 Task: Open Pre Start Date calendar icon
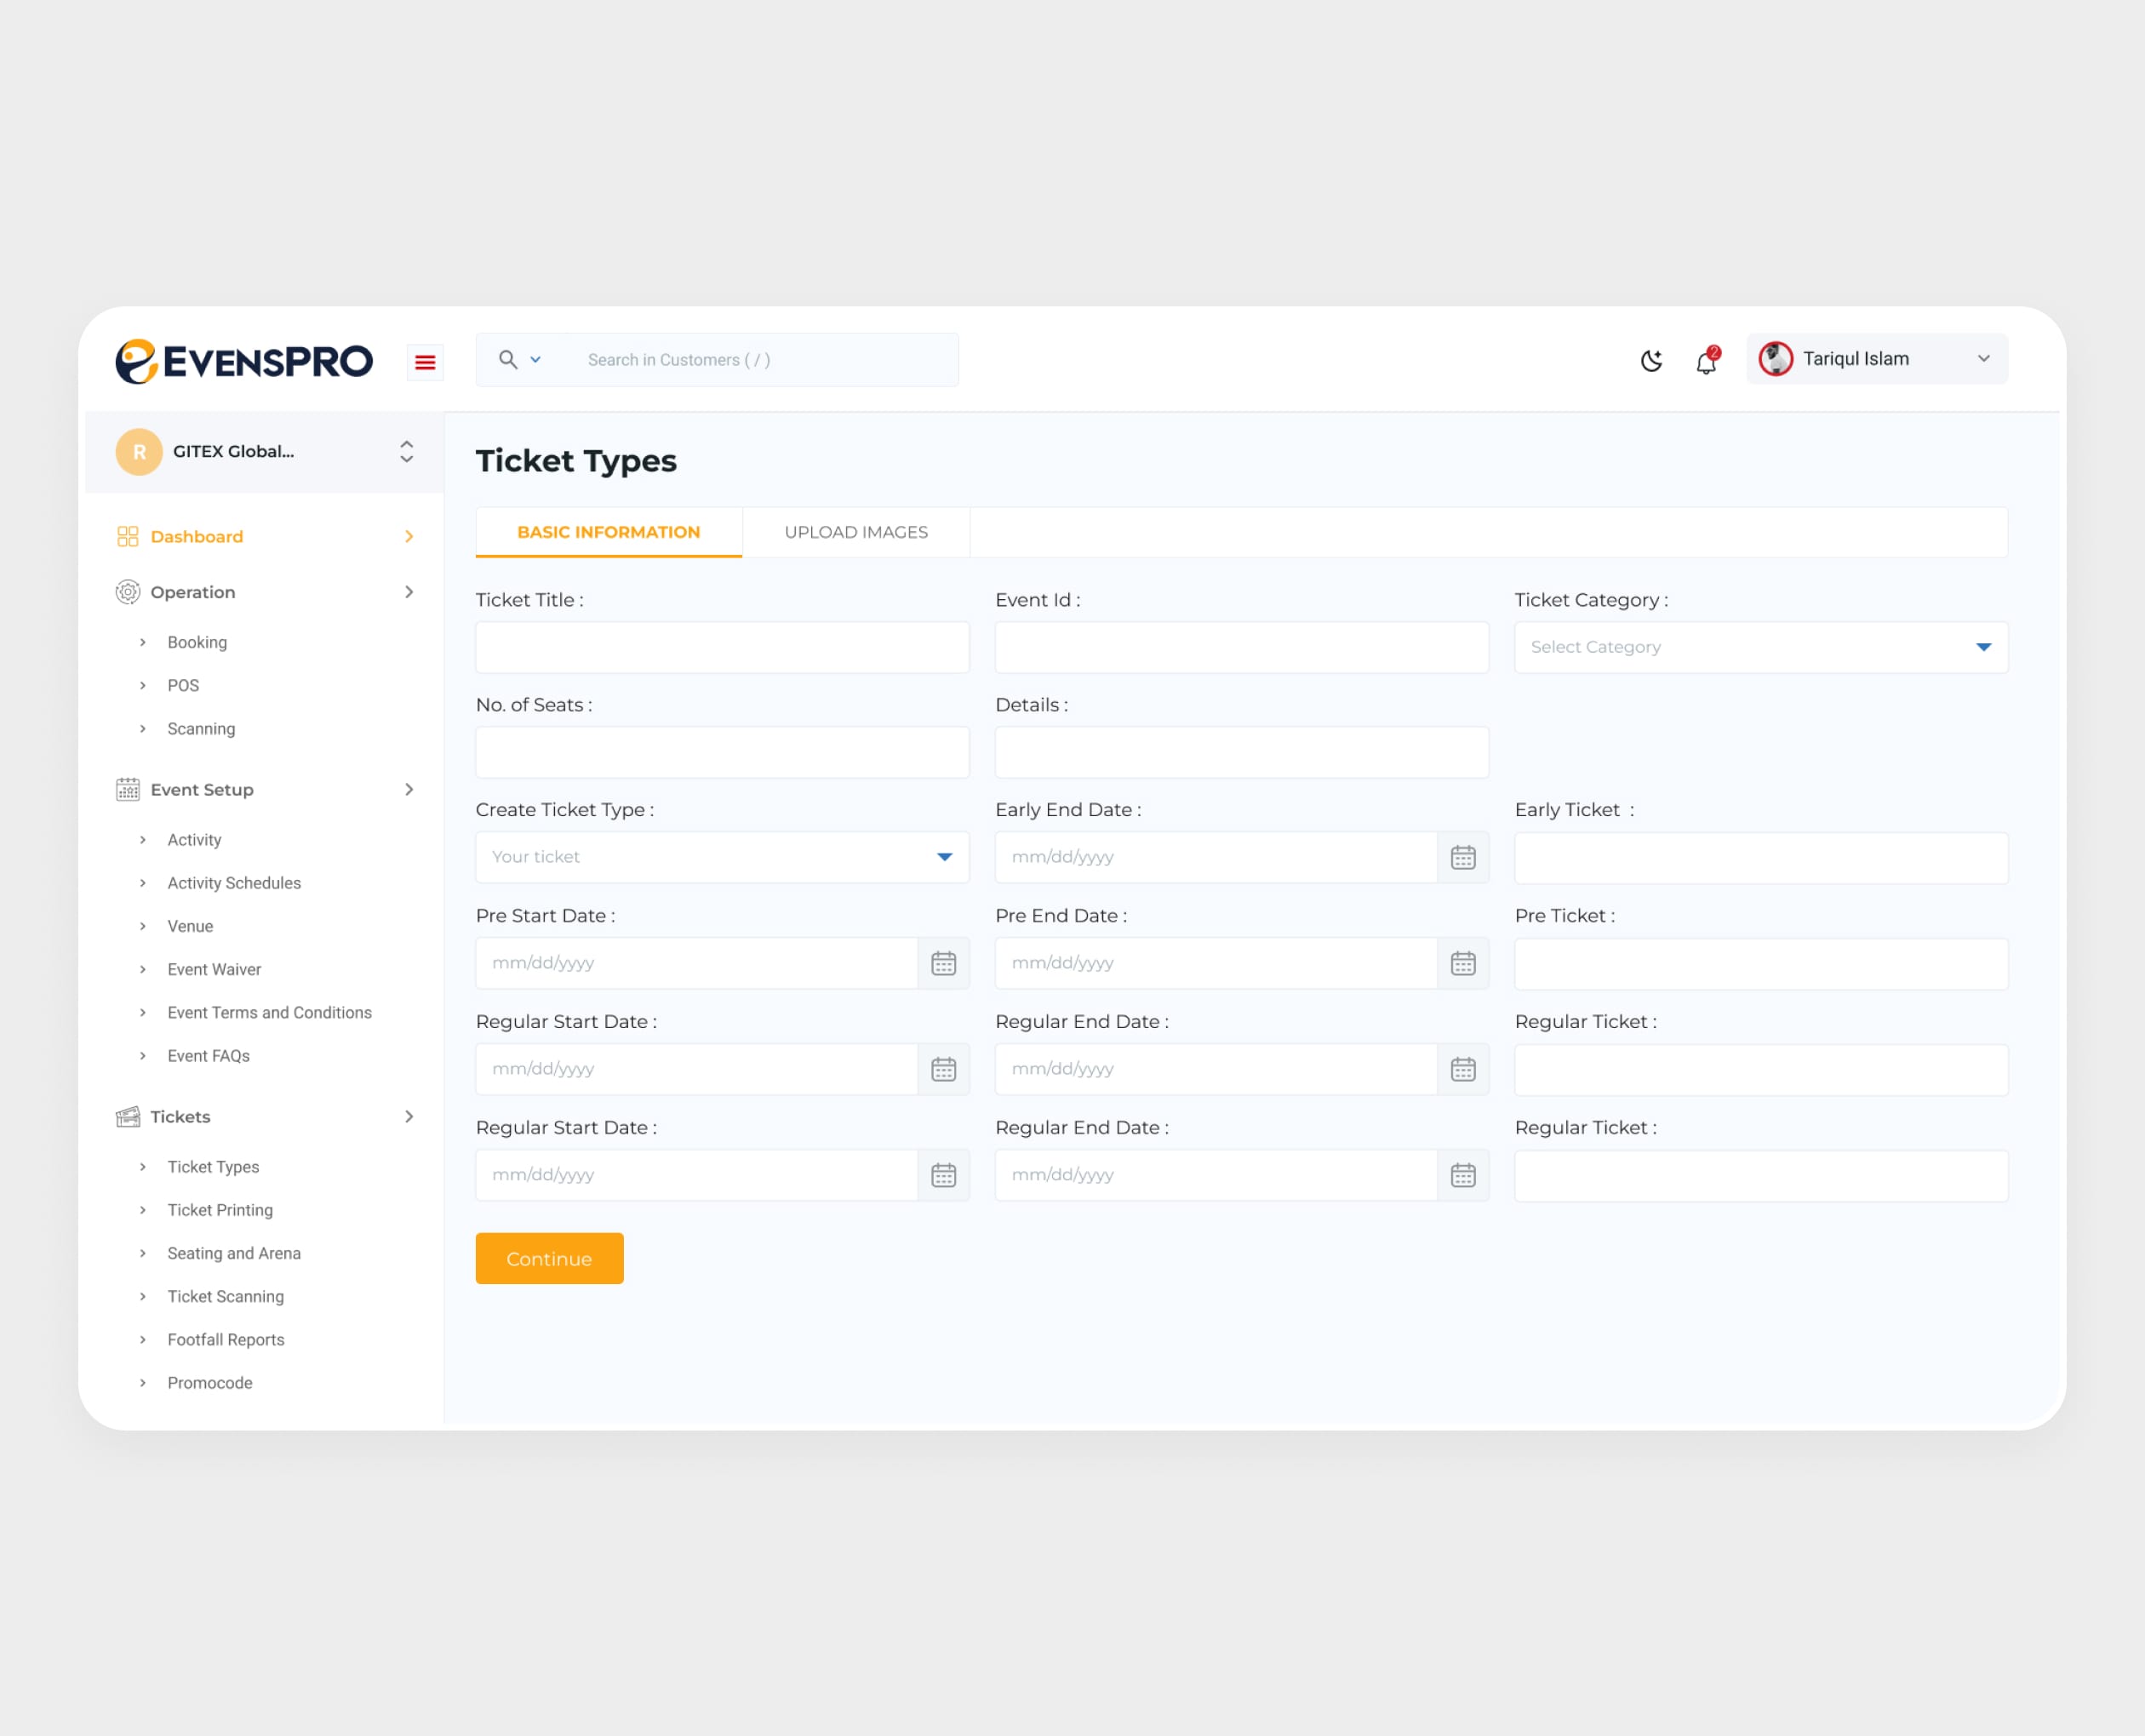tap(943, 963)
